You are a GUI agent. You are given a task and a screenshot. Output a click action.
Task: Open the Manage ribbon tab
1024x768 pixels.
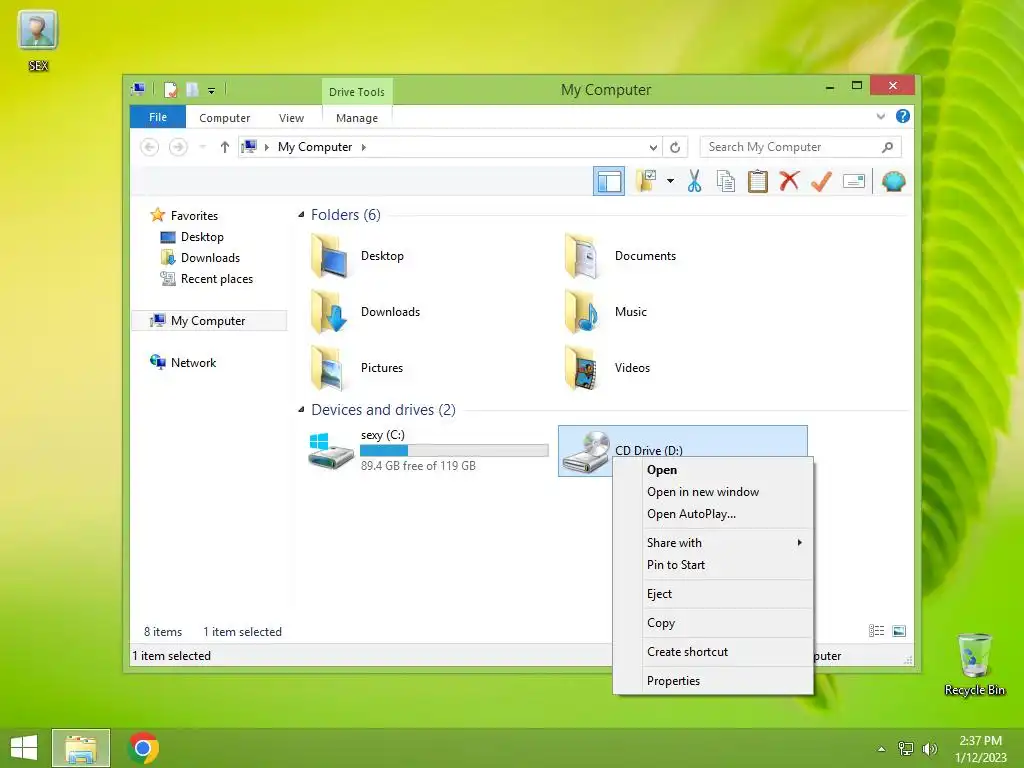pyautogui.click(x=357, y=118)
